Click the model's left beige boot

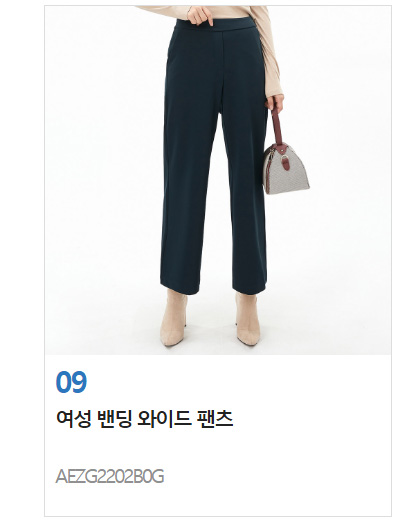pyautogui.click(x=173, y=317)
